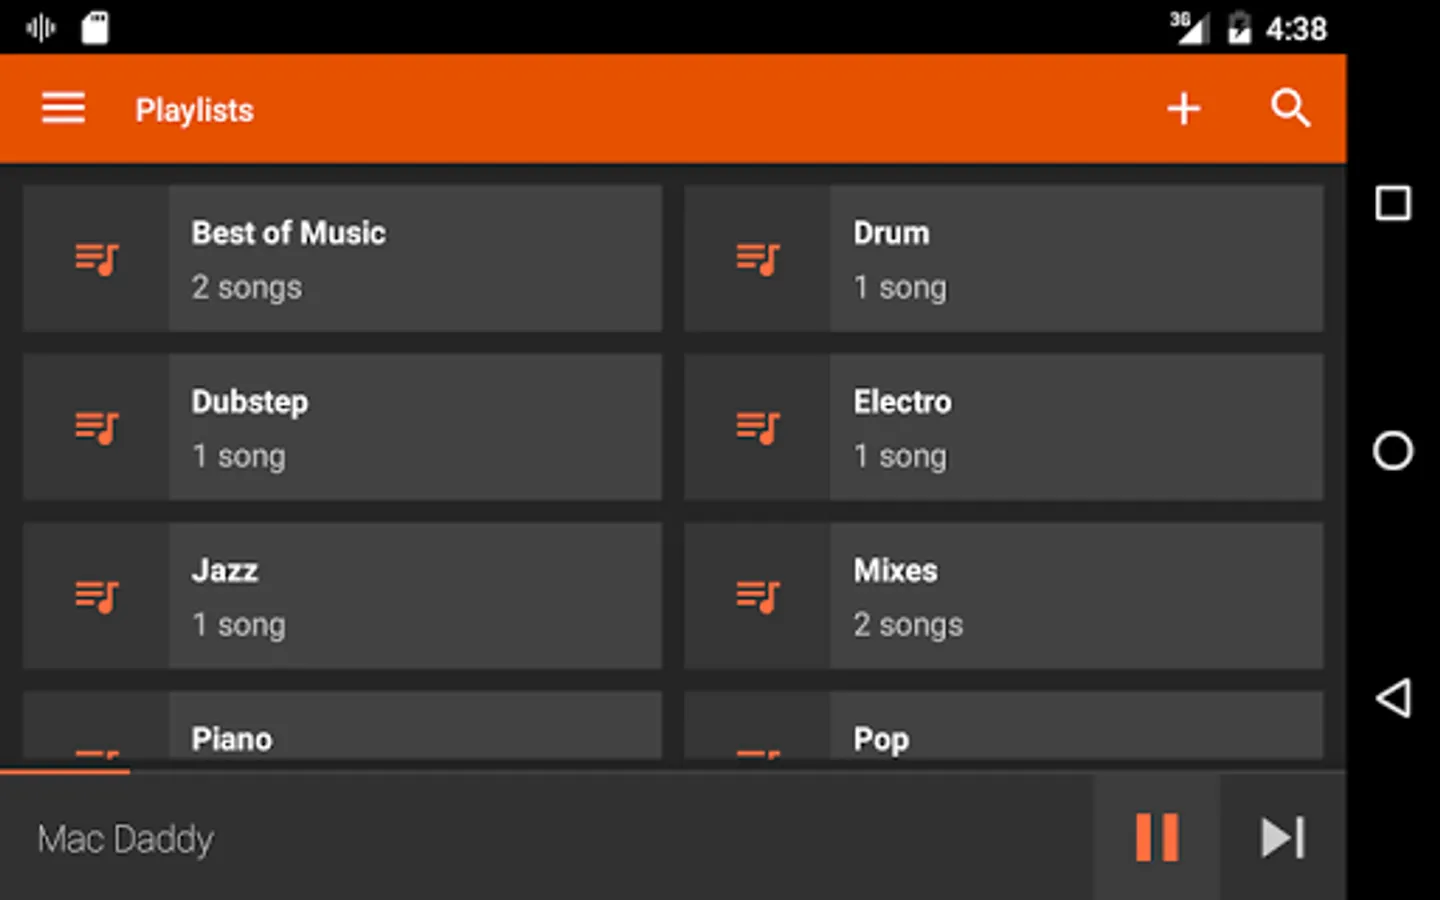The height and width of the screenshot is (900, 1440).
Task: Open the hamburger navigation menu
Action: [x=63, y=108]
